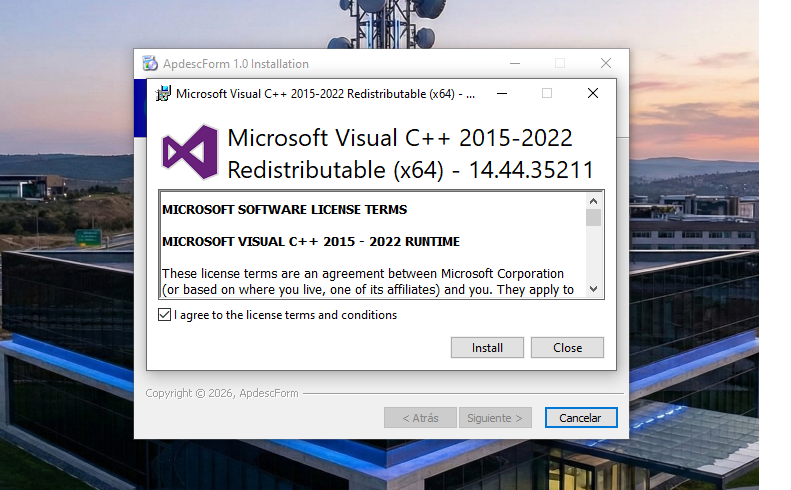Uncheck the license terms agreement checkbox
The height and width of the screenshot is (490, 791).
click(x=164, y=315)
